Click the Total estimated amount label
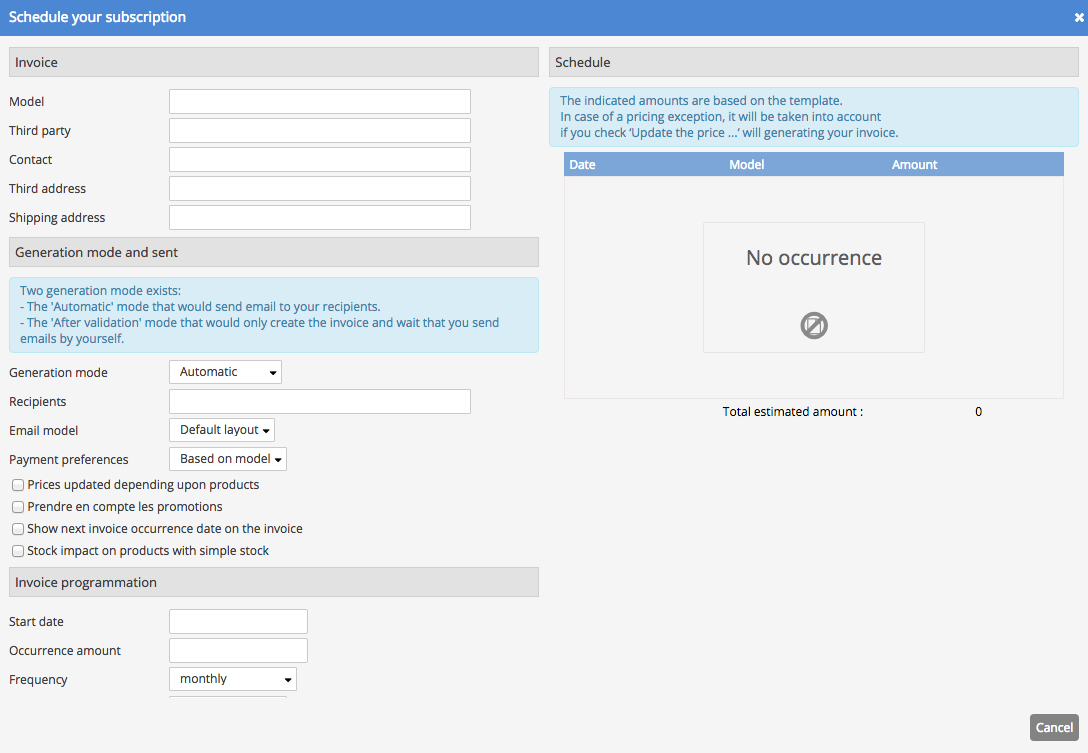 (x=793, y=412)
